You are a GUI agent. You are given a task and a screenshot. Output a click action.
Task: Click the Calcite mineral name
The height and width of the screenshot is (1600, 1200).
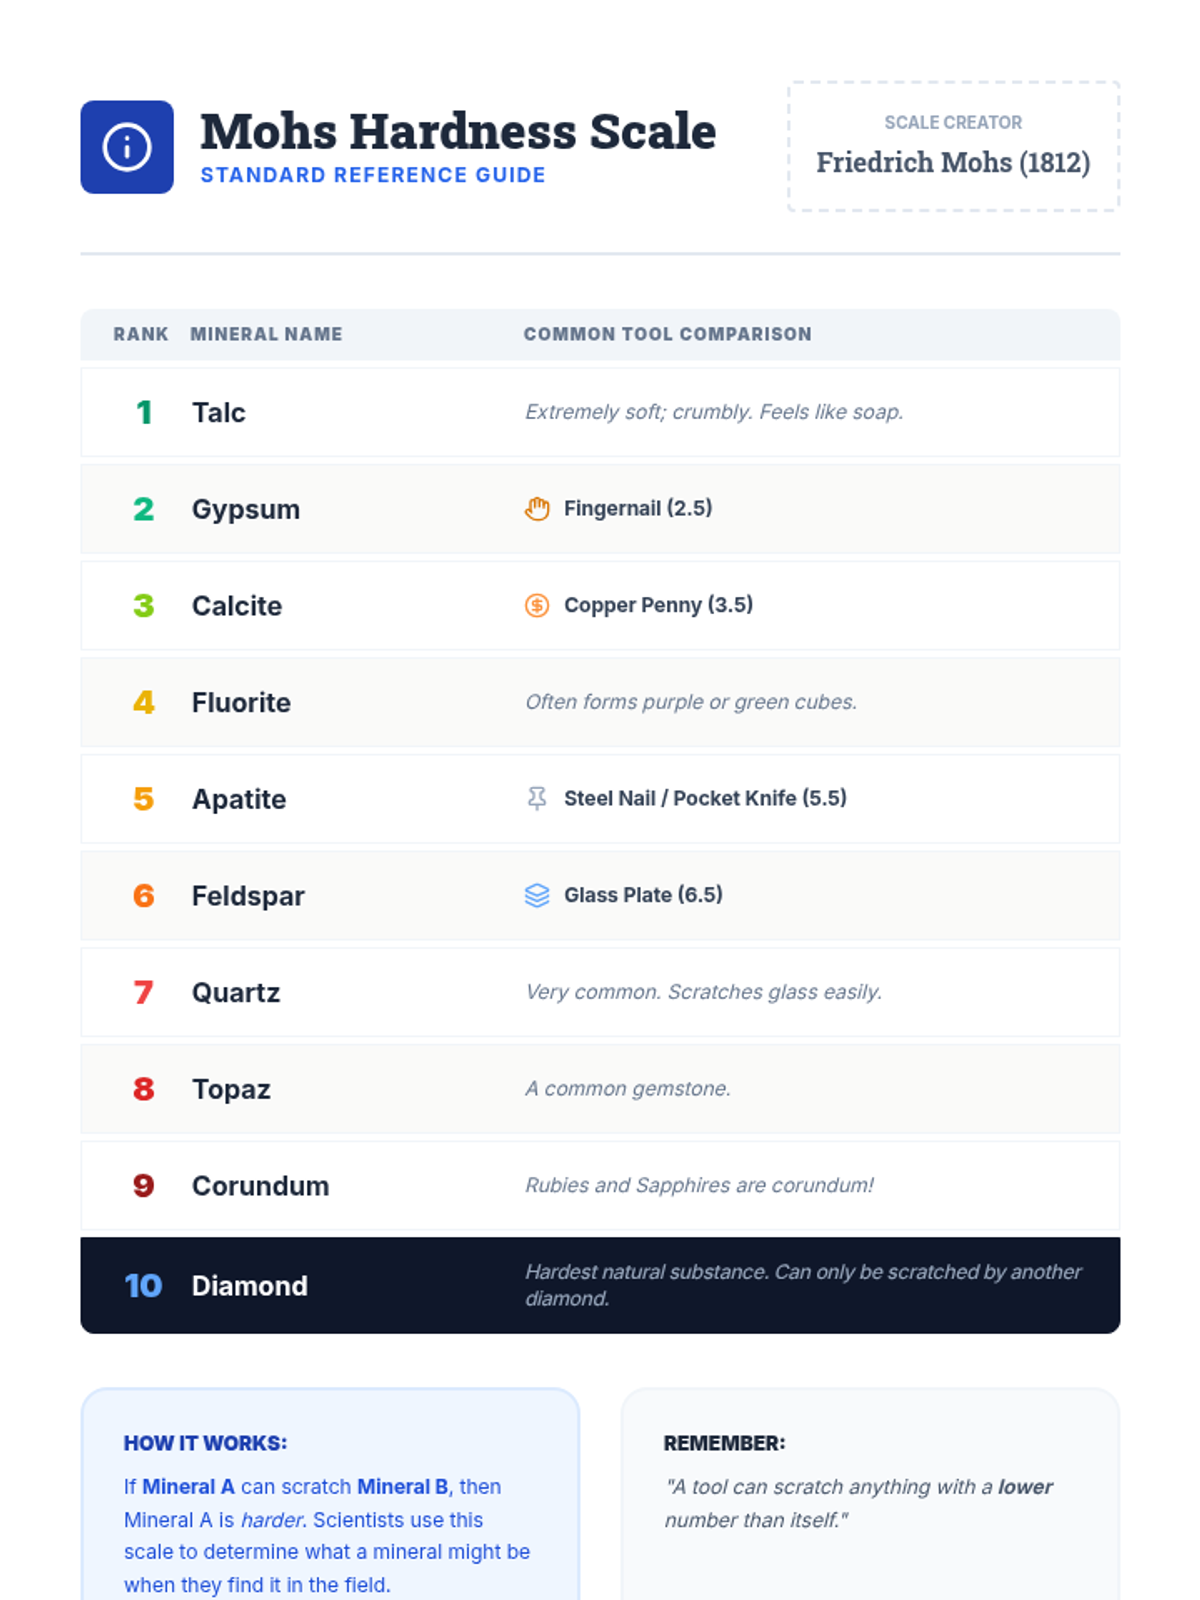click(x=237, y=606)
